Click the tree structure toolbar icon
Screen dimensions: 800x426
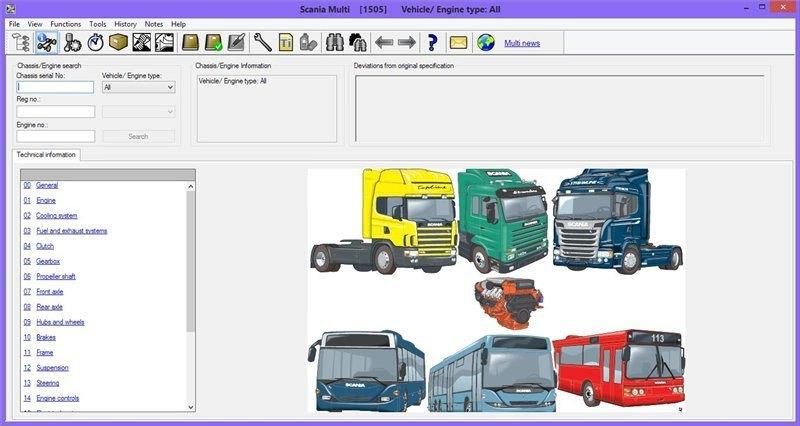pos(21,43)
